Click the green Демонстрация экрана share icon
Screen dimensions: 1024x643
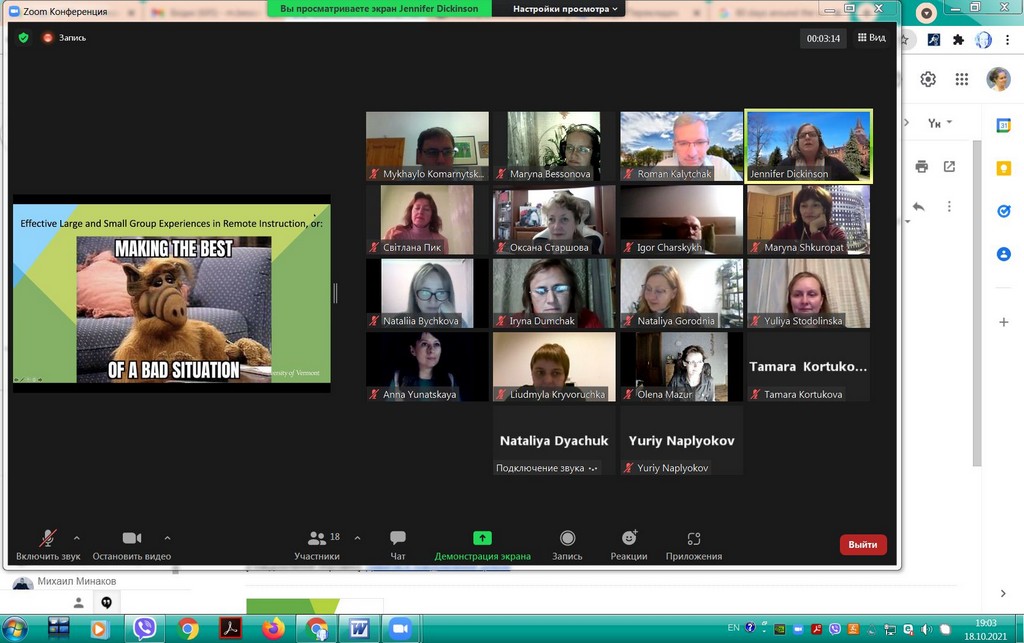coord(482,538)
